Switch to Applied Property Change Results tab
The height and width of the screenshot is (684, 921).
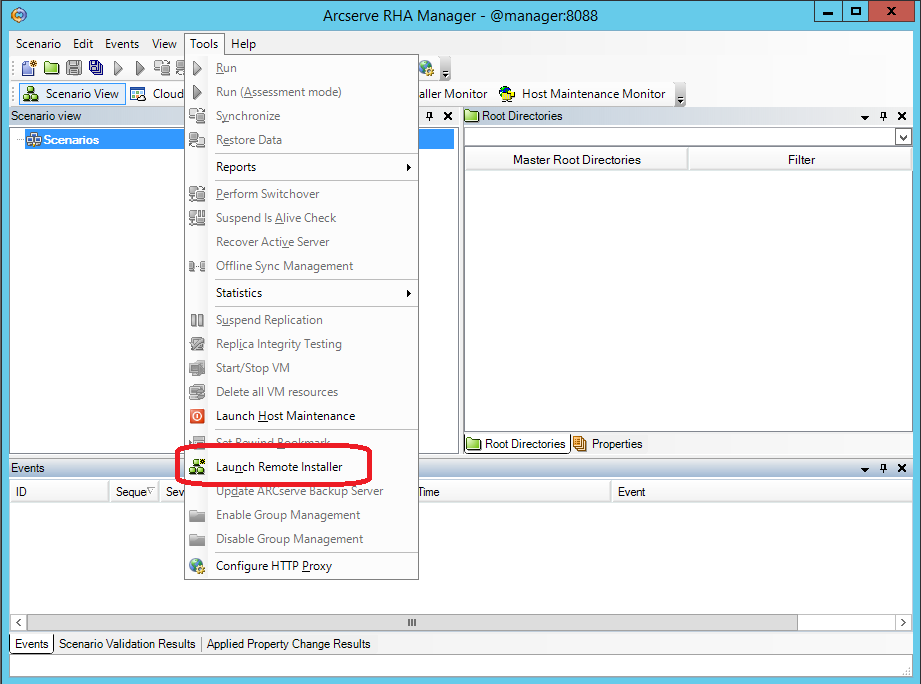288,644
